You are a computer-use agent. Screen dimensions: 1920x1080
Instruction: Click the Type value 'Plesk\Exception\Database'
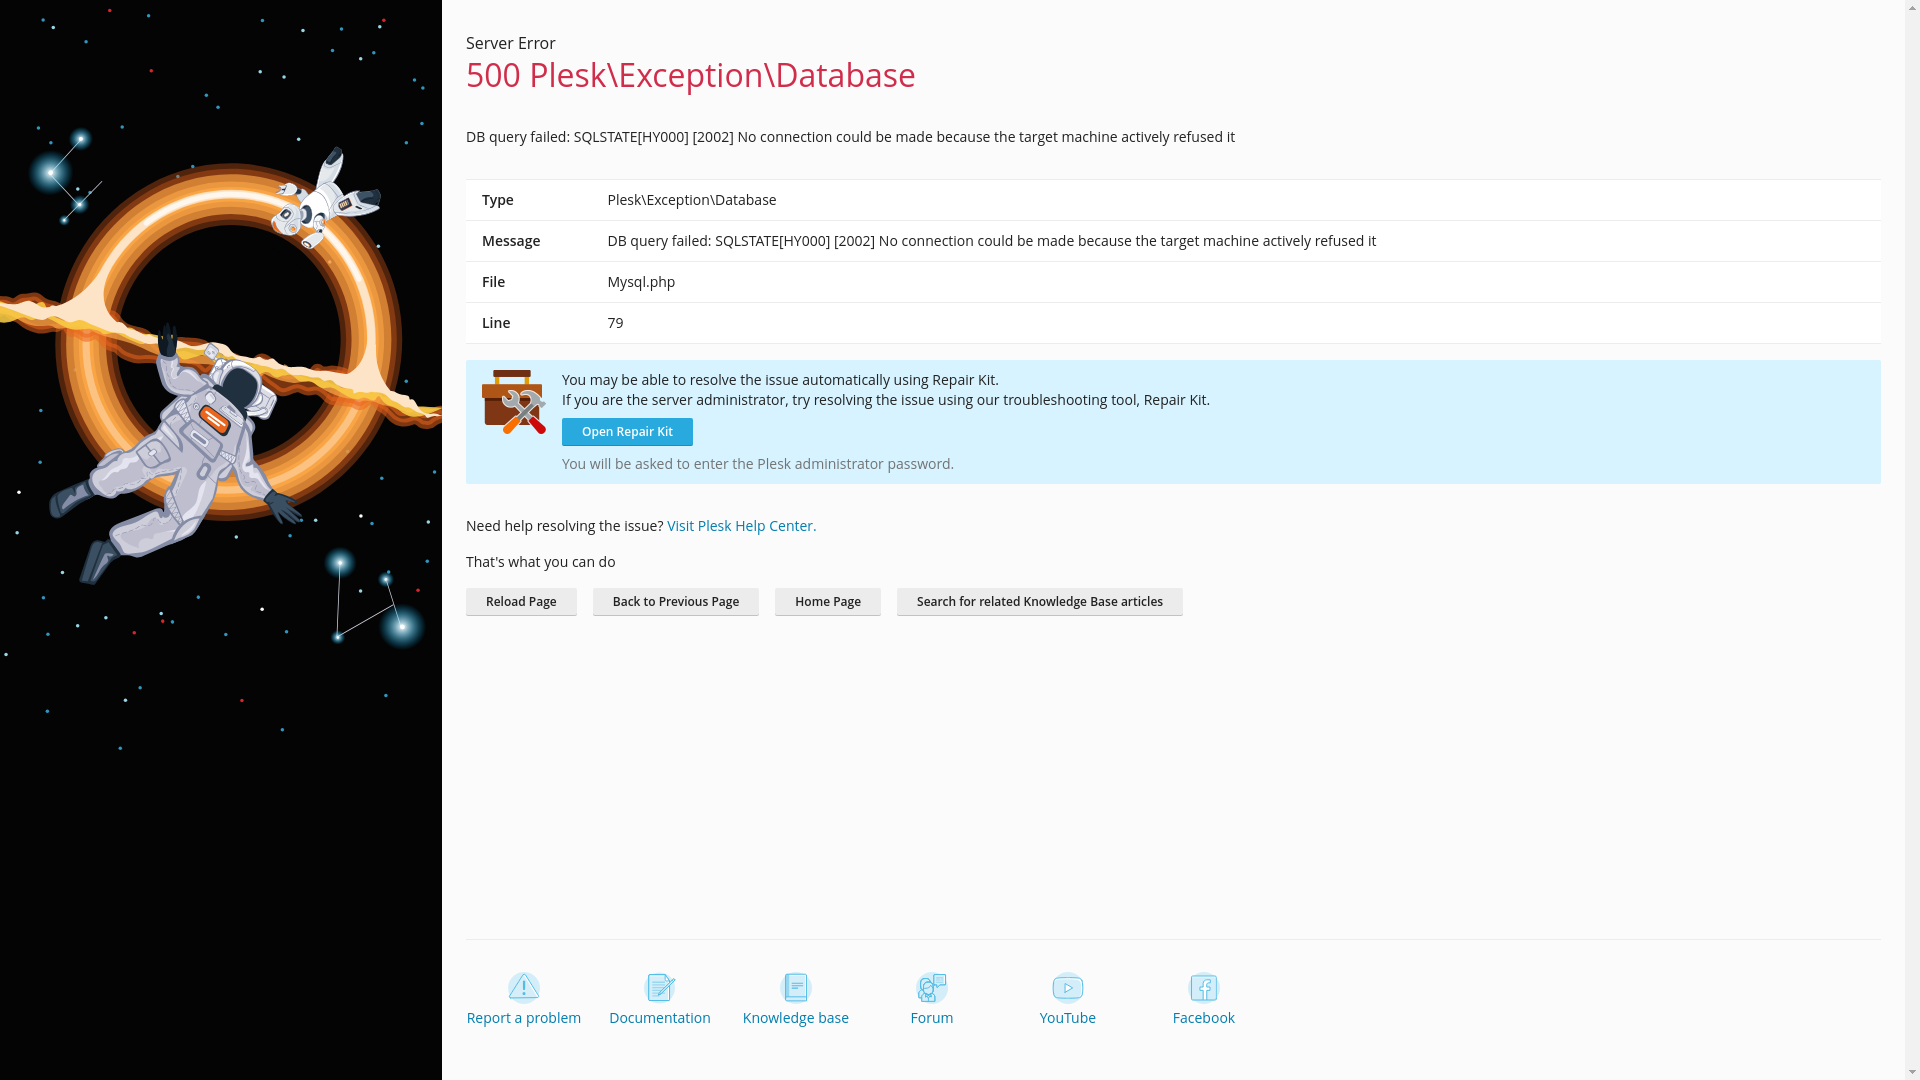pos(692,200)
